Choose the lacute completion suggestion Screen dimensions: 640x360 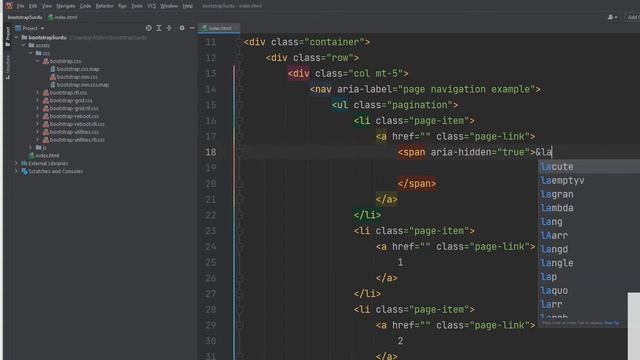(x=589, y=167)
